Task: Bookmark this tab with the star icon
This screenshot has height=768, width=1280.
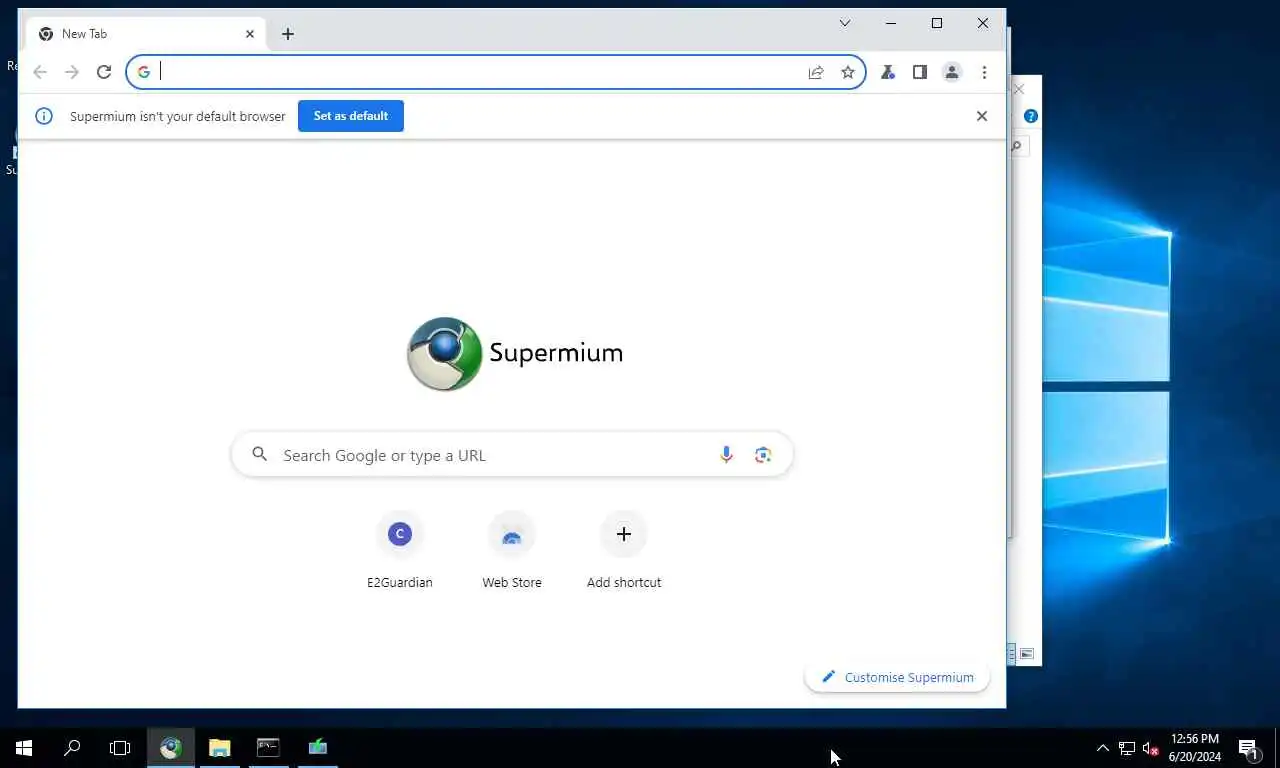Action: pos(848,72)
